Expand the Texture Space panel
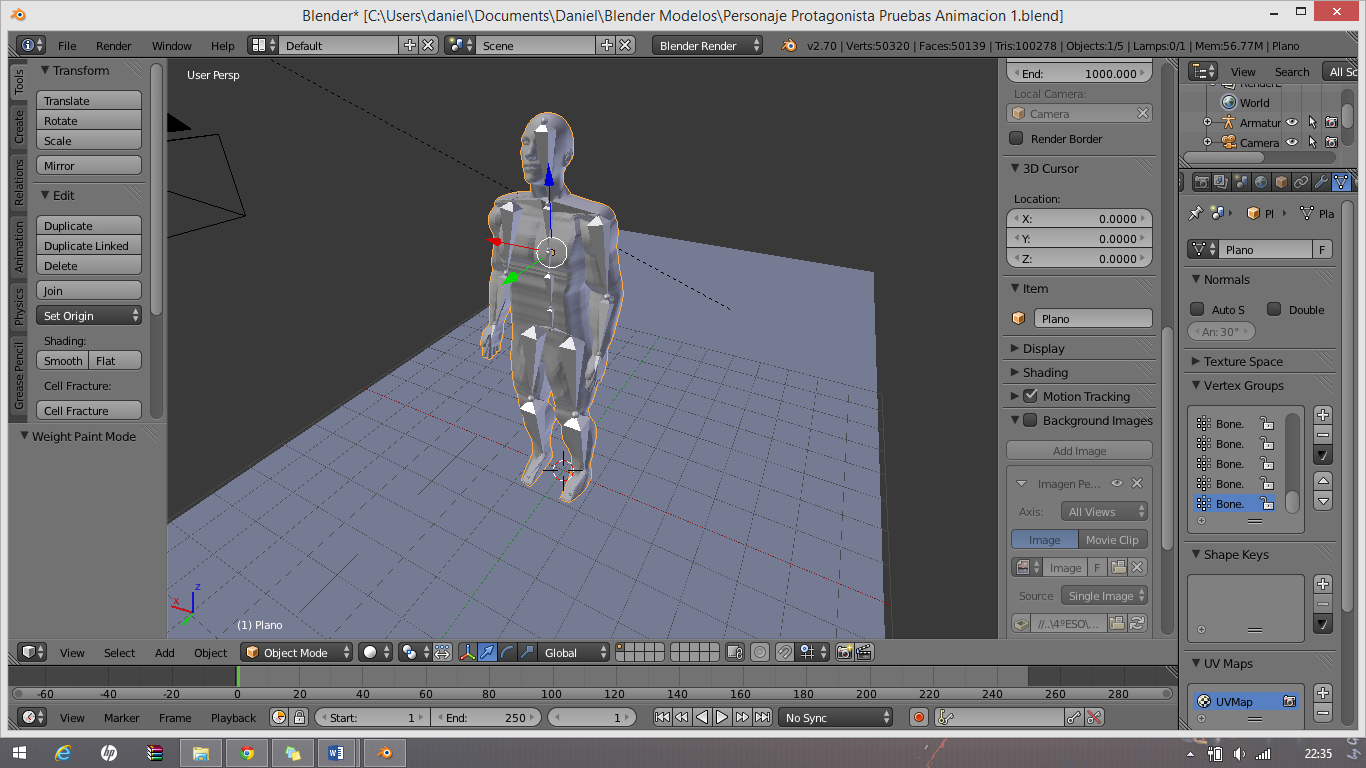 (1243, 361)
